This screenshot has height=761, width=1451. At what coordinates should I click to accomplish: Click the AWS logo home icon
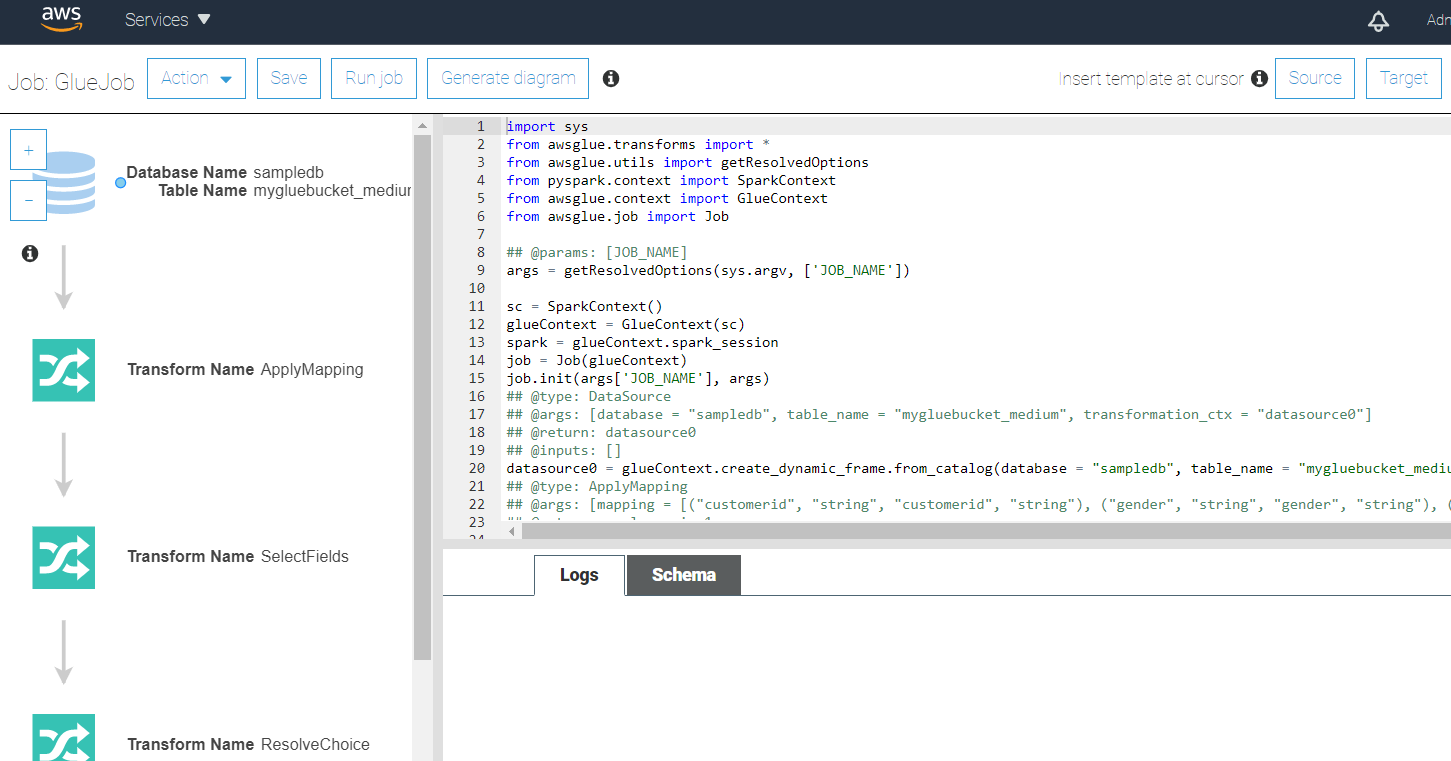pos(61,20)
